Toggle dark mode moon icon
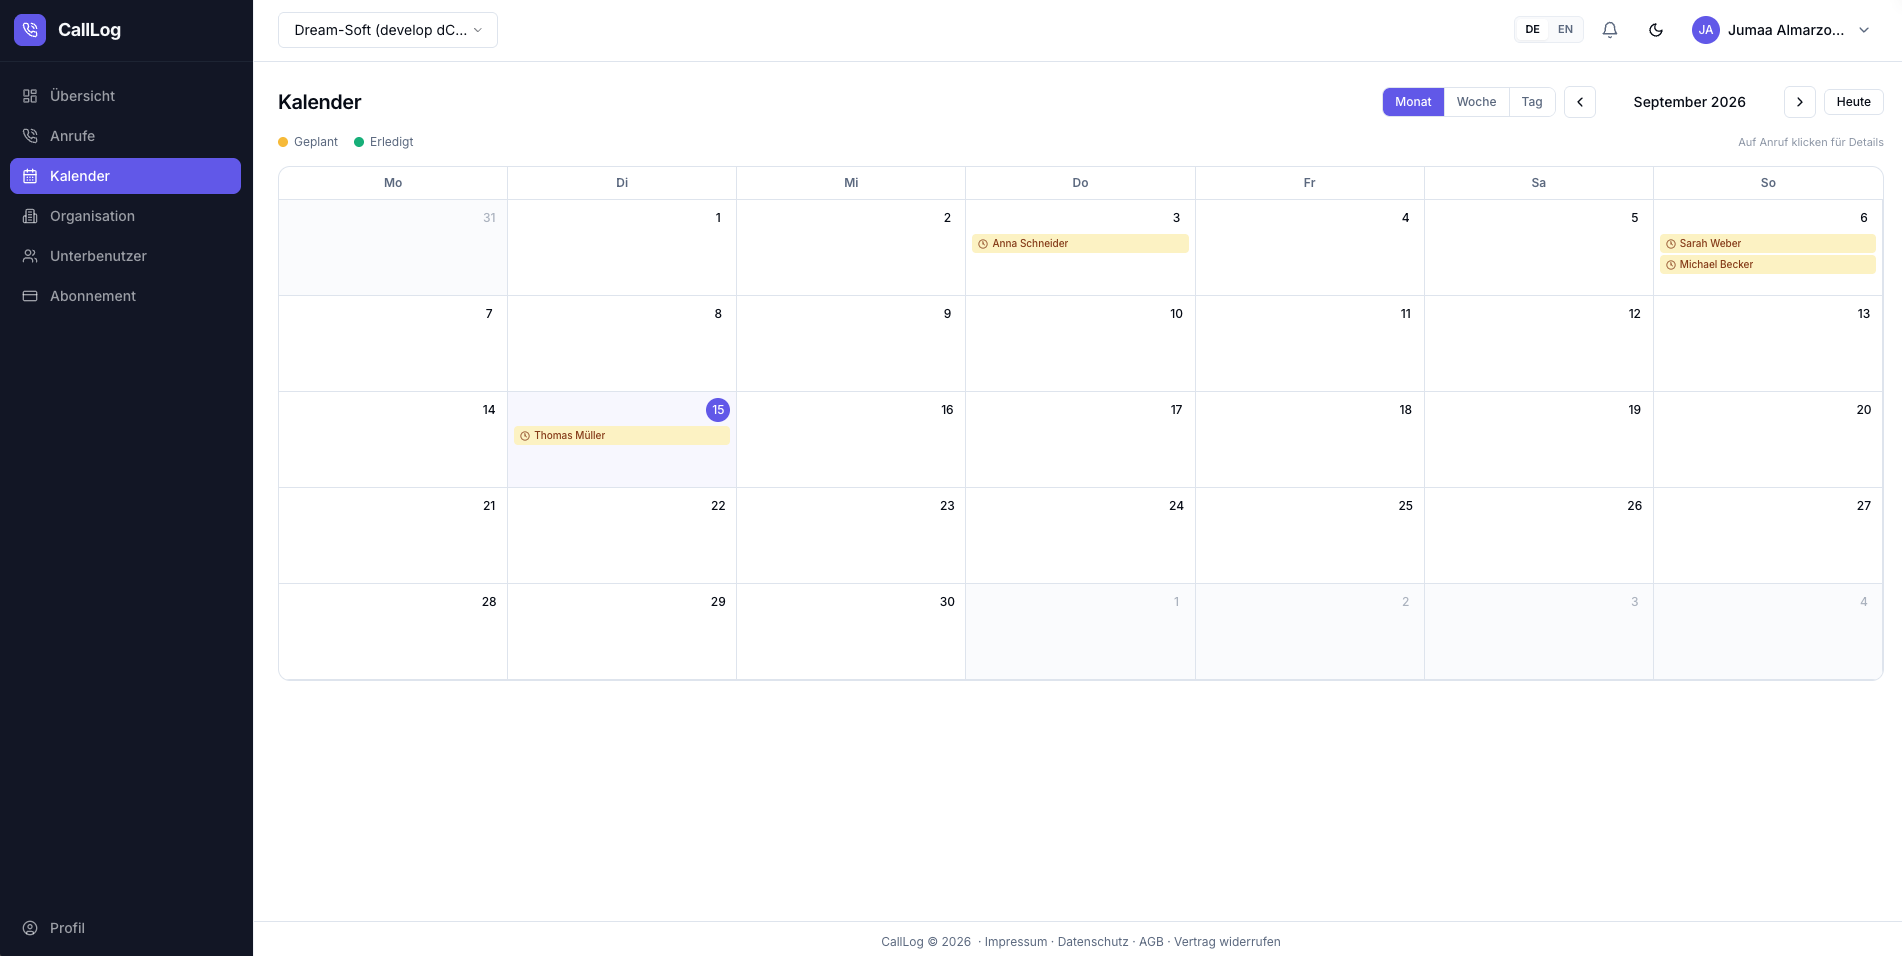The height and width of the screenshot is (956, 1902). (1656, 30)
